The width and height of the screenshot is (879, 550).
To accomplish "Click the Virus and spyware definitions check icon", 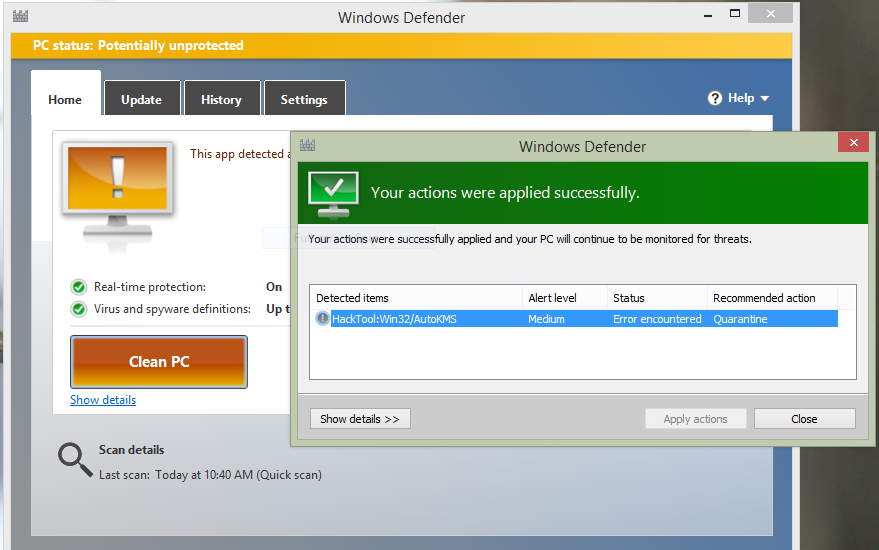I will pos(78,309).
